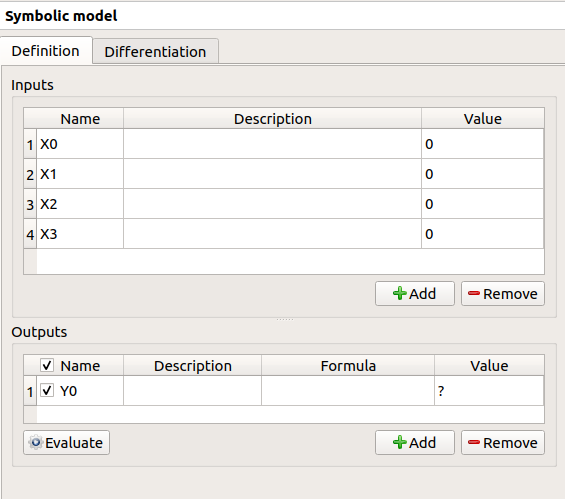Click the Value cell of X3
565x499 pixels.
pyautogui.click(x=482, y=233)
